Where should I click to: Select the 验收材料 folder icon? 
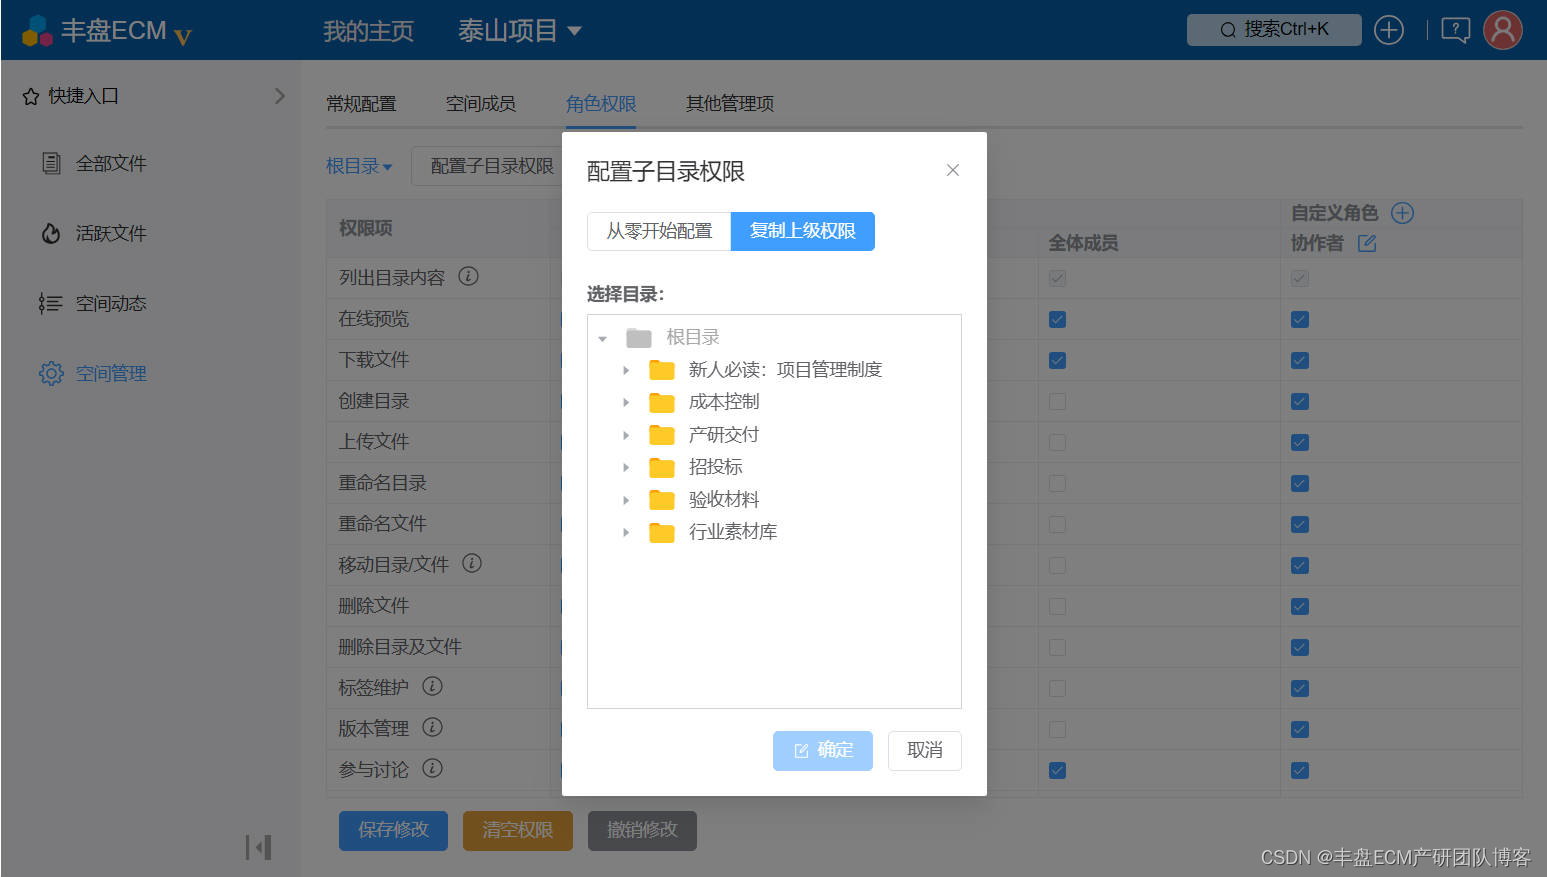click(662, 500)
